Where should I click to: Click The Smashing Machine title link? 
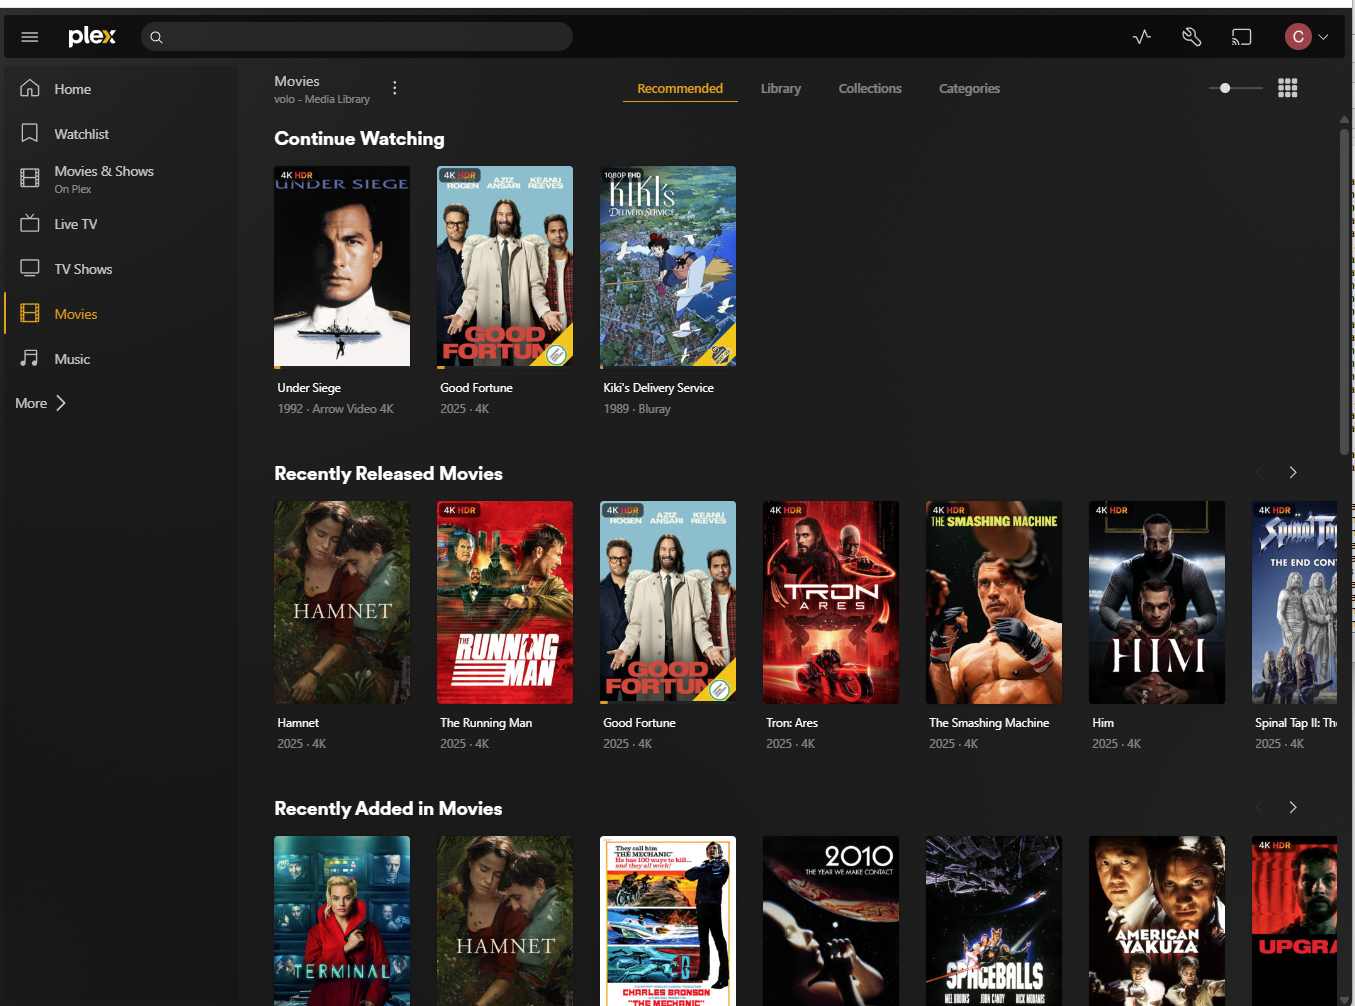989,723
